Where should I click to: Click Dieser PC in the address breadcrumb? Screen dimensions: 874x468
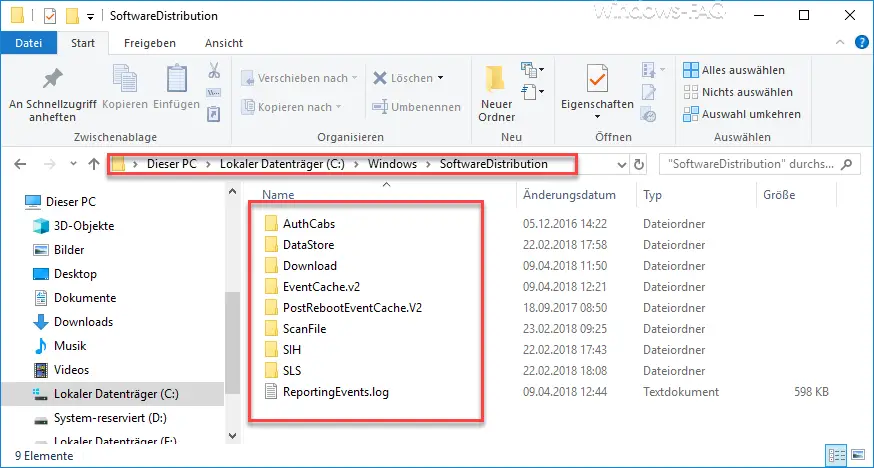(x=172, y=164)
